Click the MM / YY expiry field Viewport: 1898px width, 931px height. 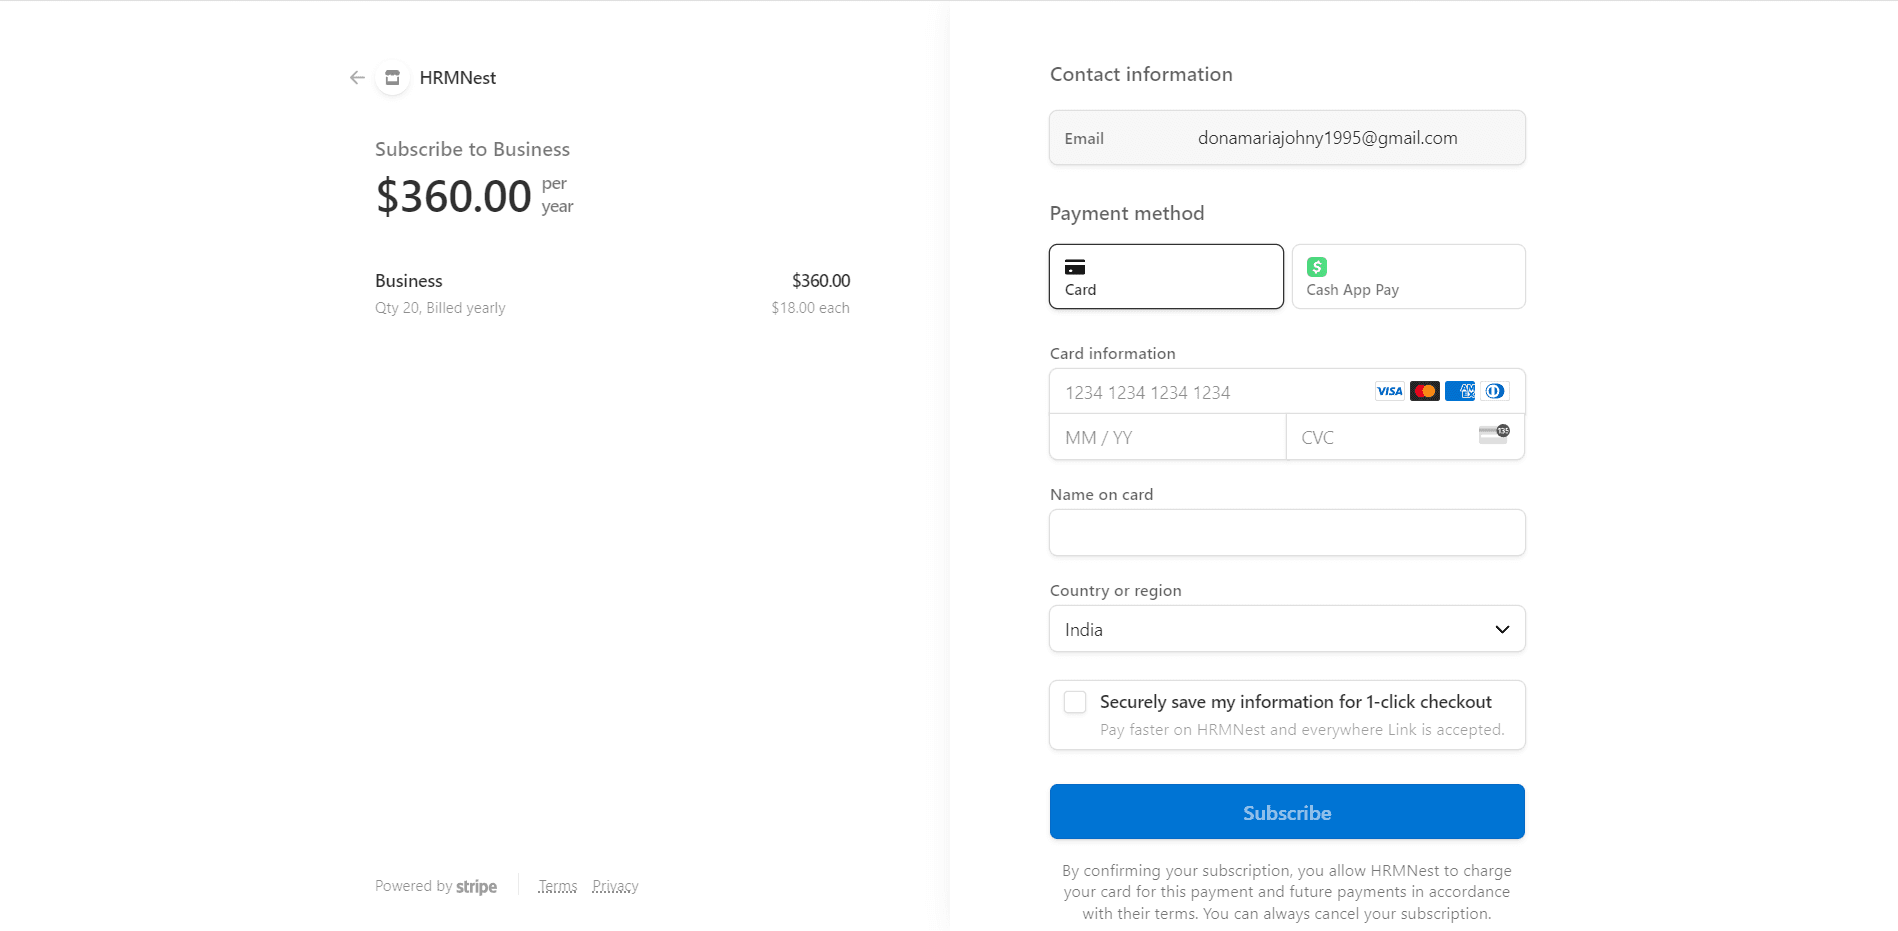tap(1166, 438)
